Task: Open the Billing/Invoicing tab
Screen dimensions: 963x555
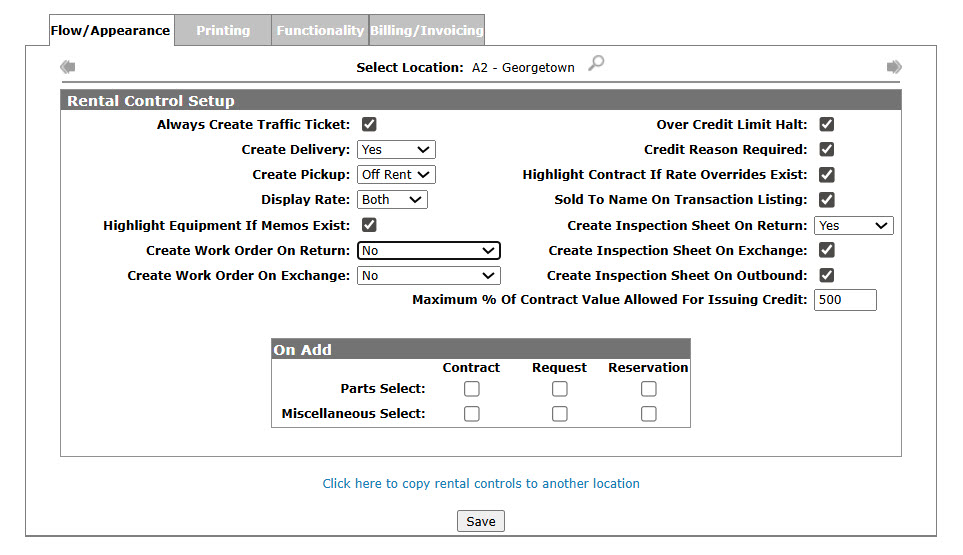Action: (427, 31)
